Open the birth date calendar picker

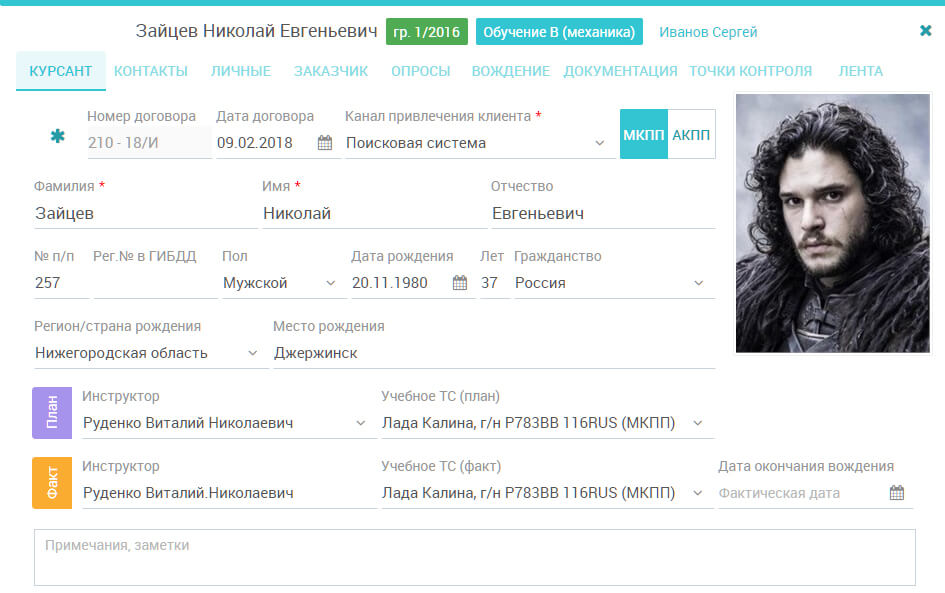pyautogui.click(x=460, y=283)
